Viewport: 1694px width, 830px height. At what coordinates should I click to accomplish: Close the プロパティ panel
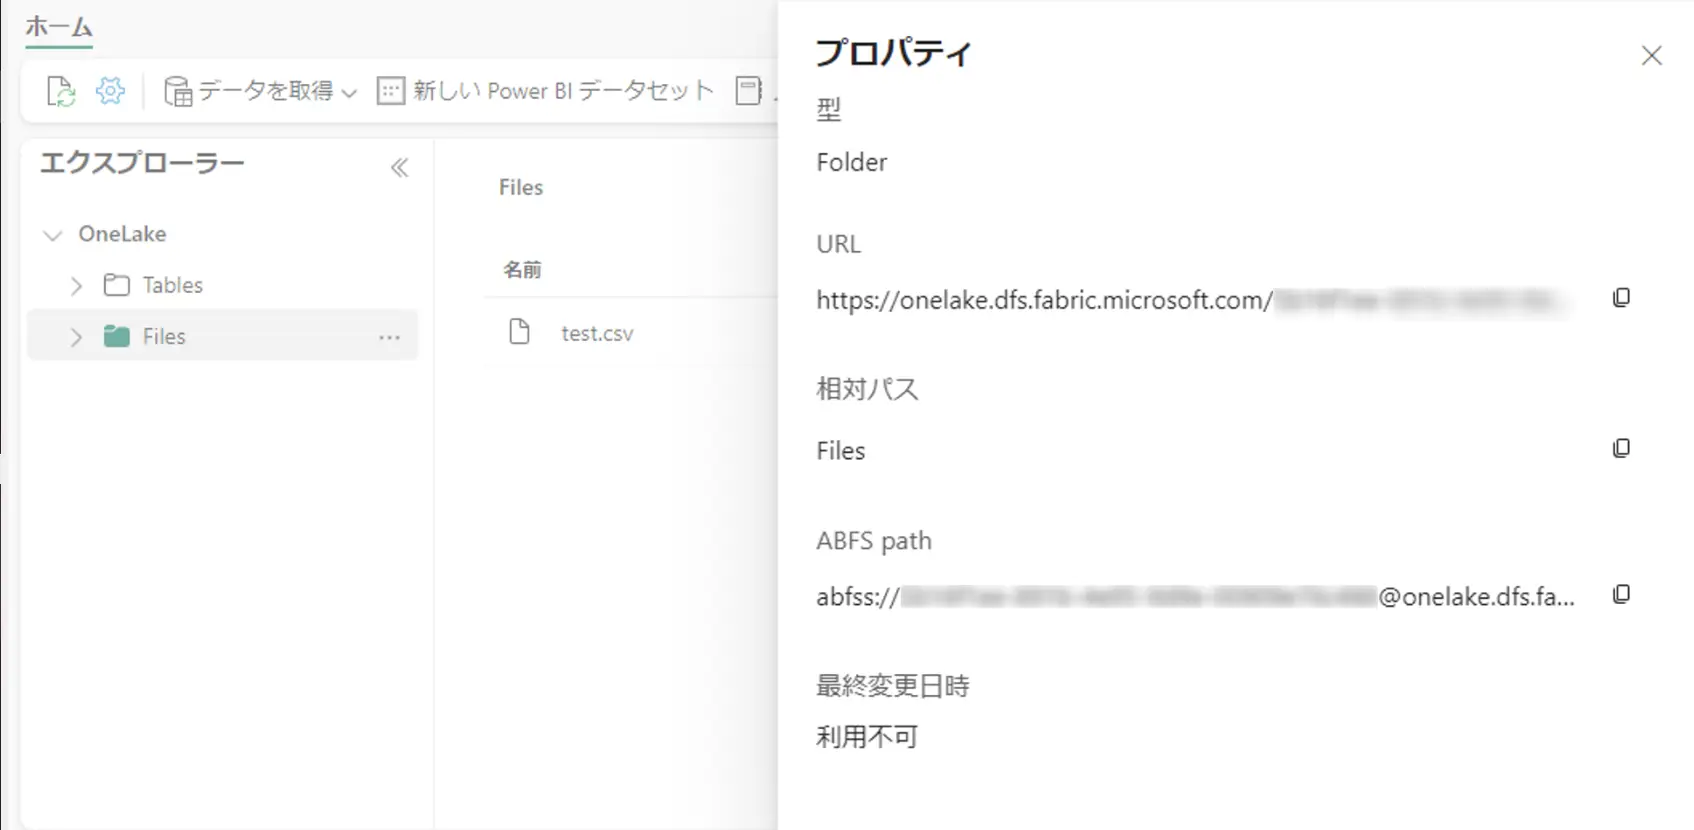(1652, 56)
